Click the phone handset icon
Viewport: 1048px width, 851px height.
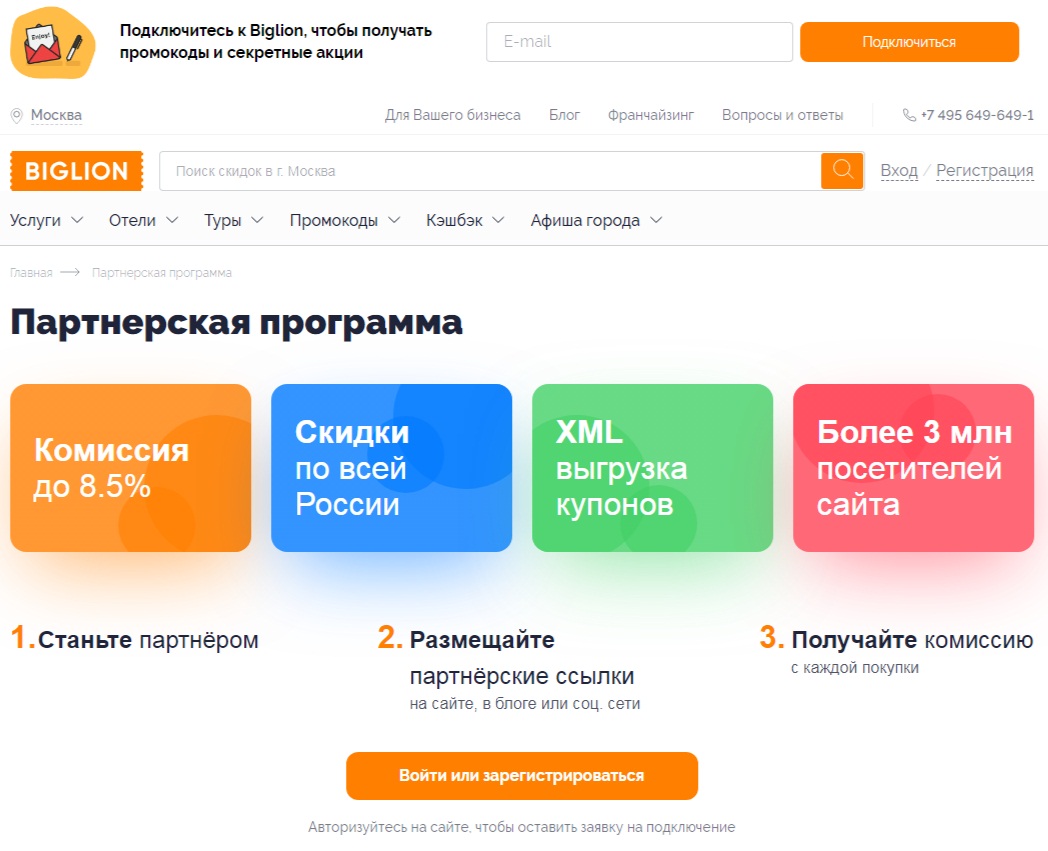tap(909, 115)
